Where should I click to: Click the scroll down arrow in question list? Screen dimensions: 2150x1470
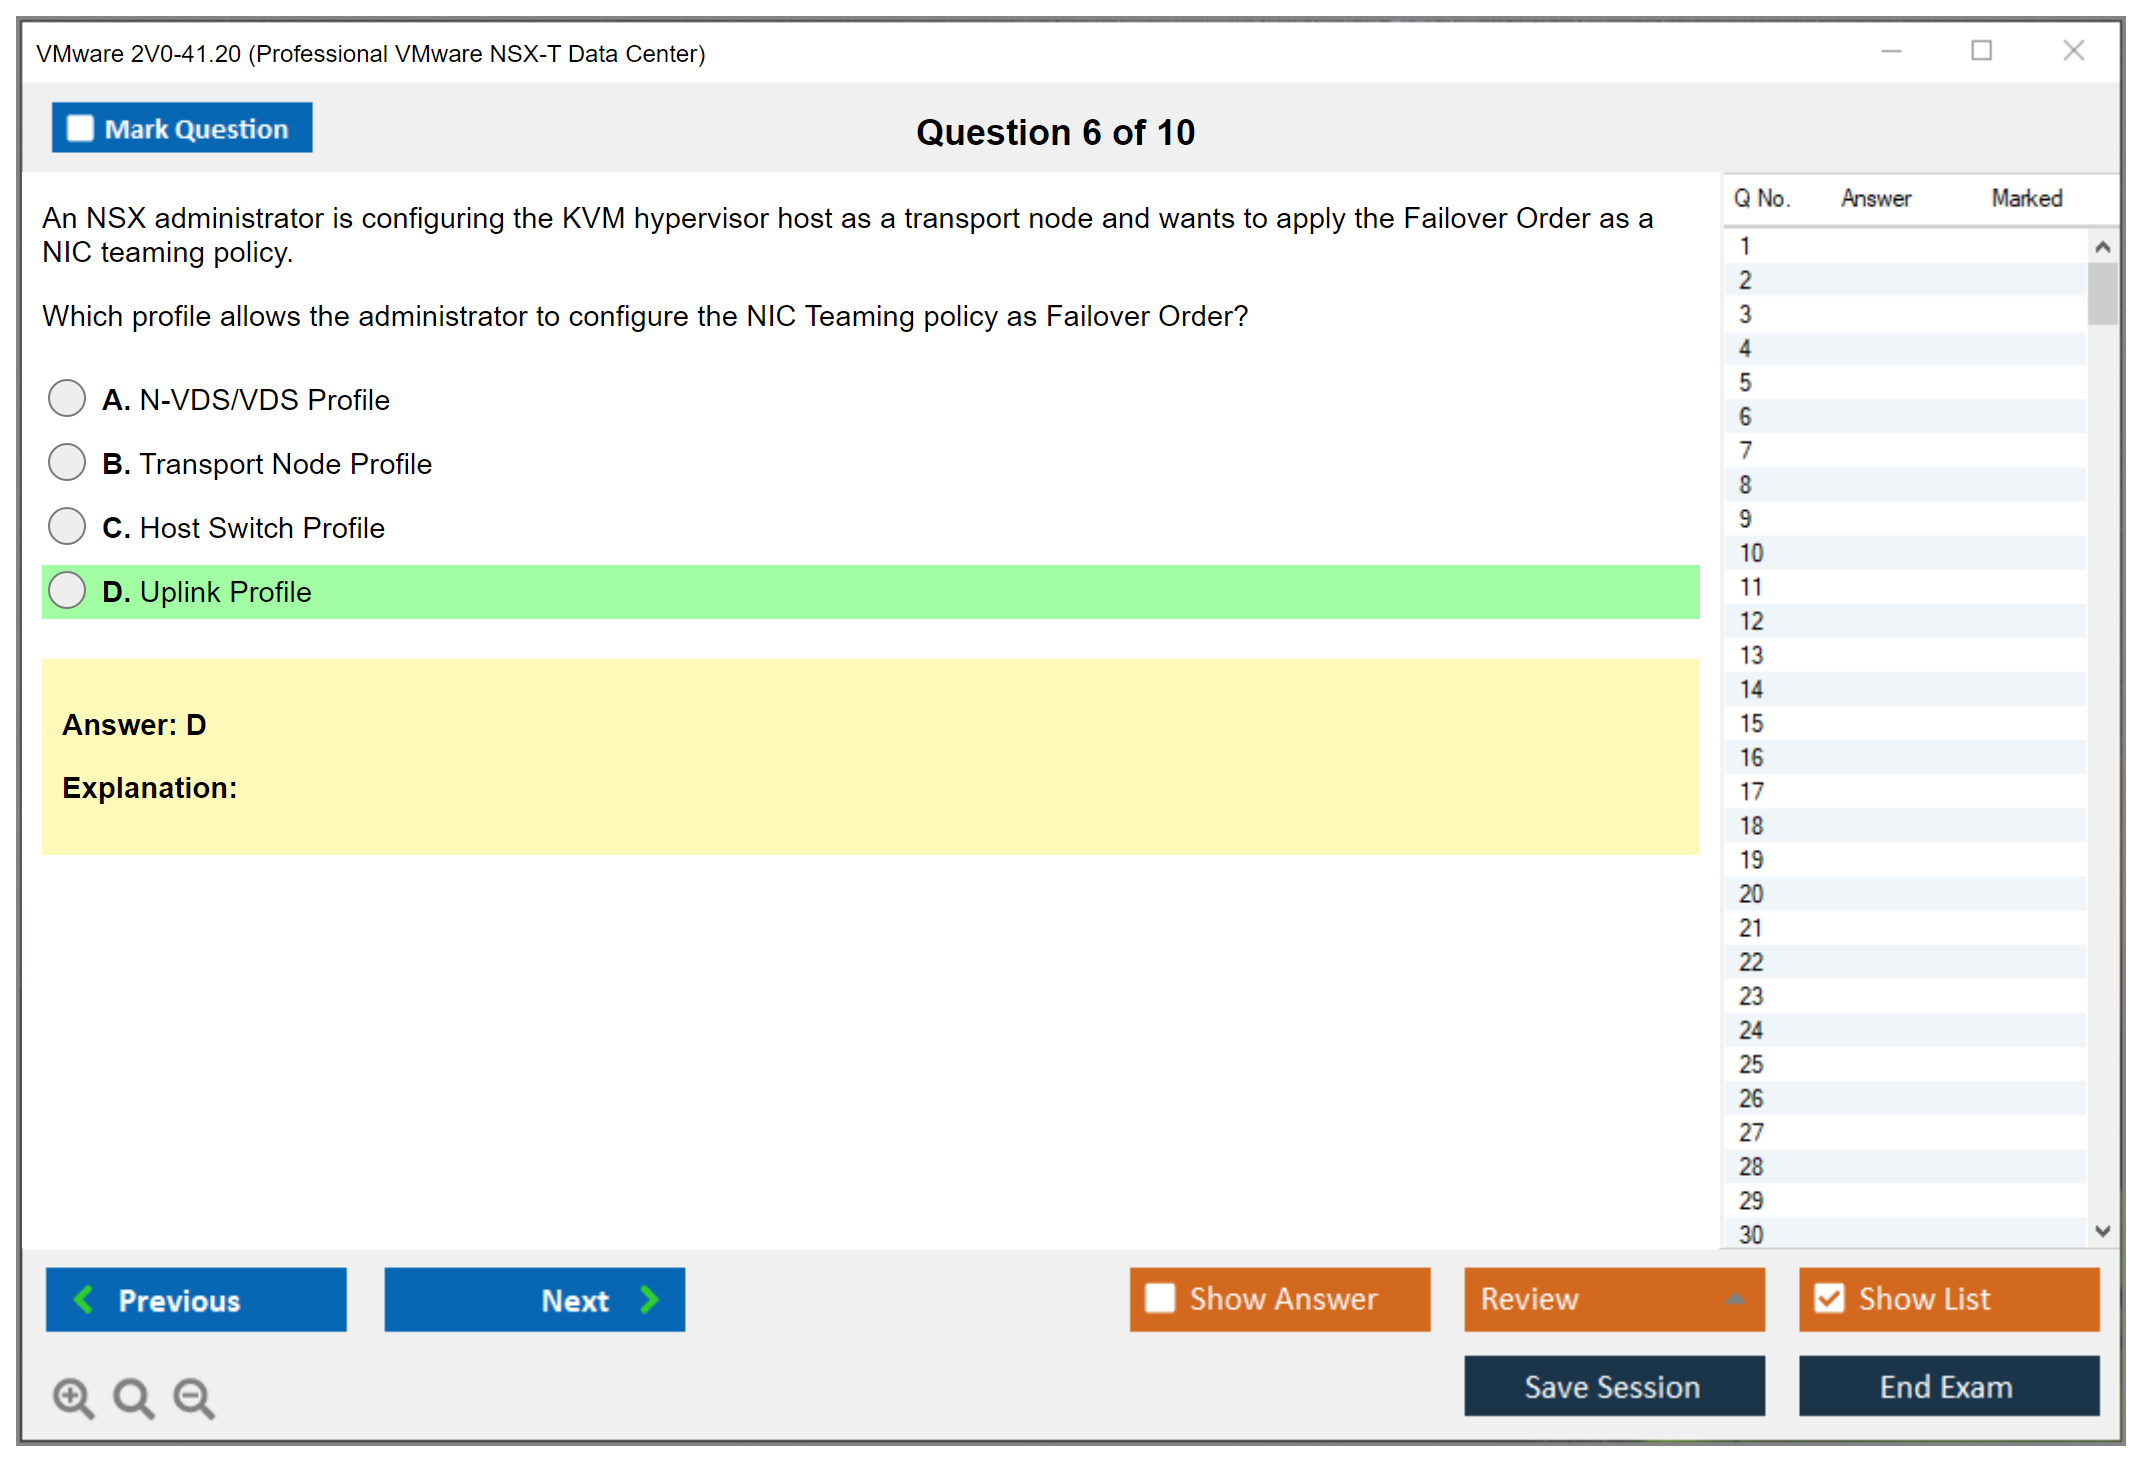coord(2102,1231)
